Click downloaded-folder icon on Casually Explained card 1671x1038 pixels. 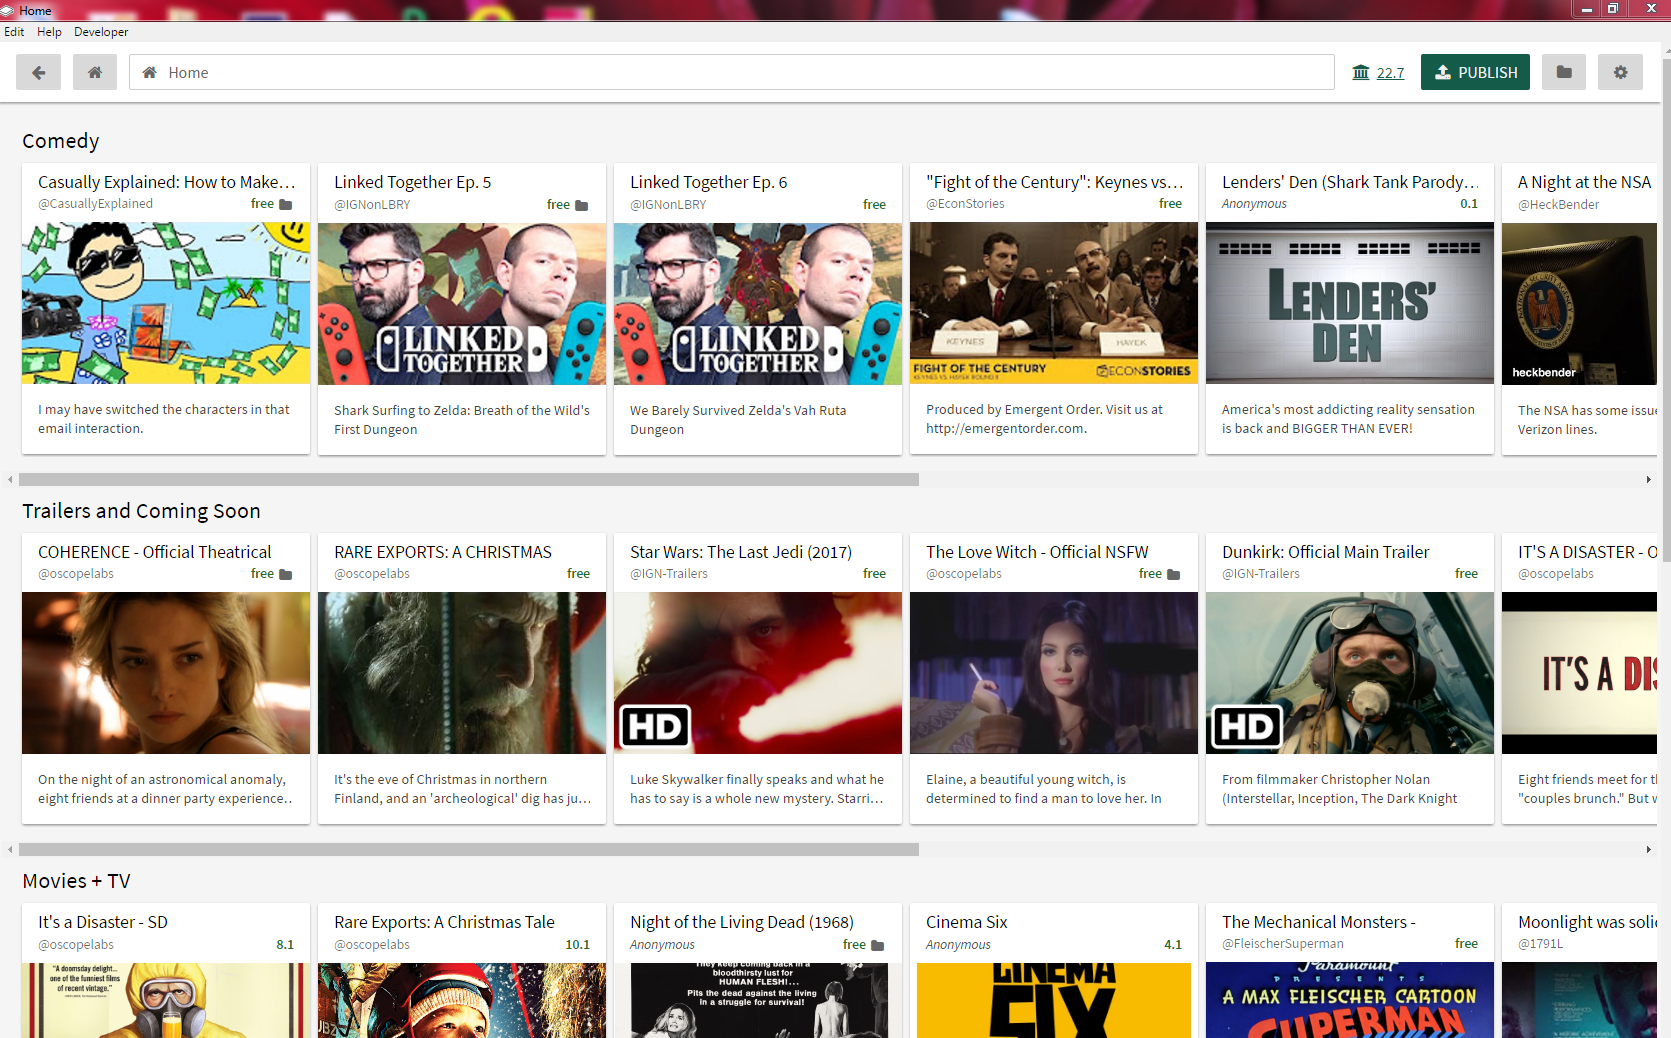286,204
